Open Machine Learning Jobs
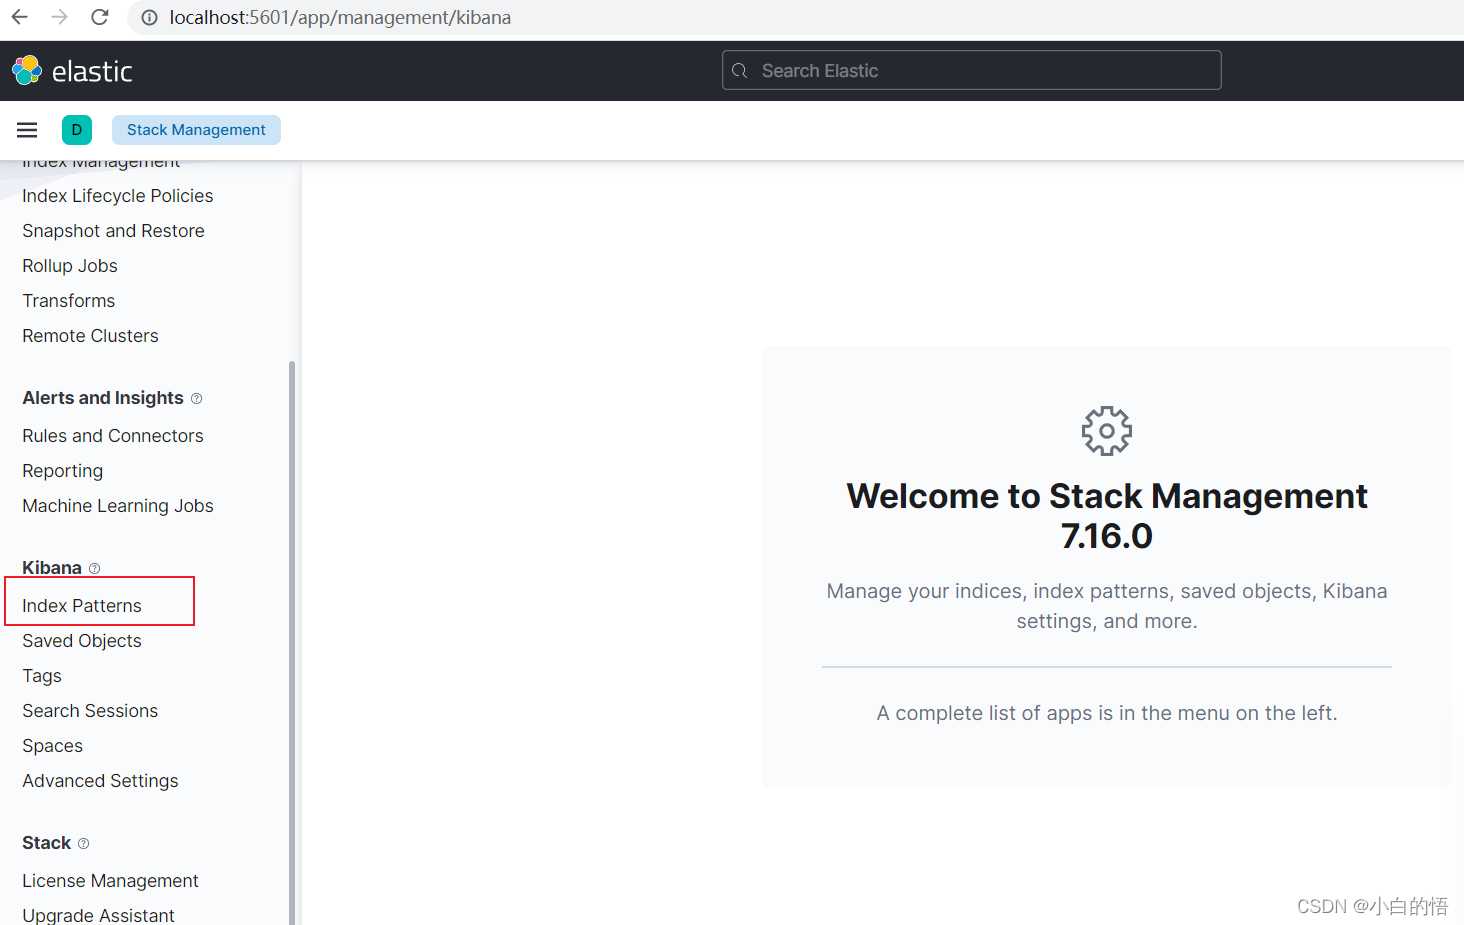The height and width of the screenshot is (925, 1464). tap(118, 506)
